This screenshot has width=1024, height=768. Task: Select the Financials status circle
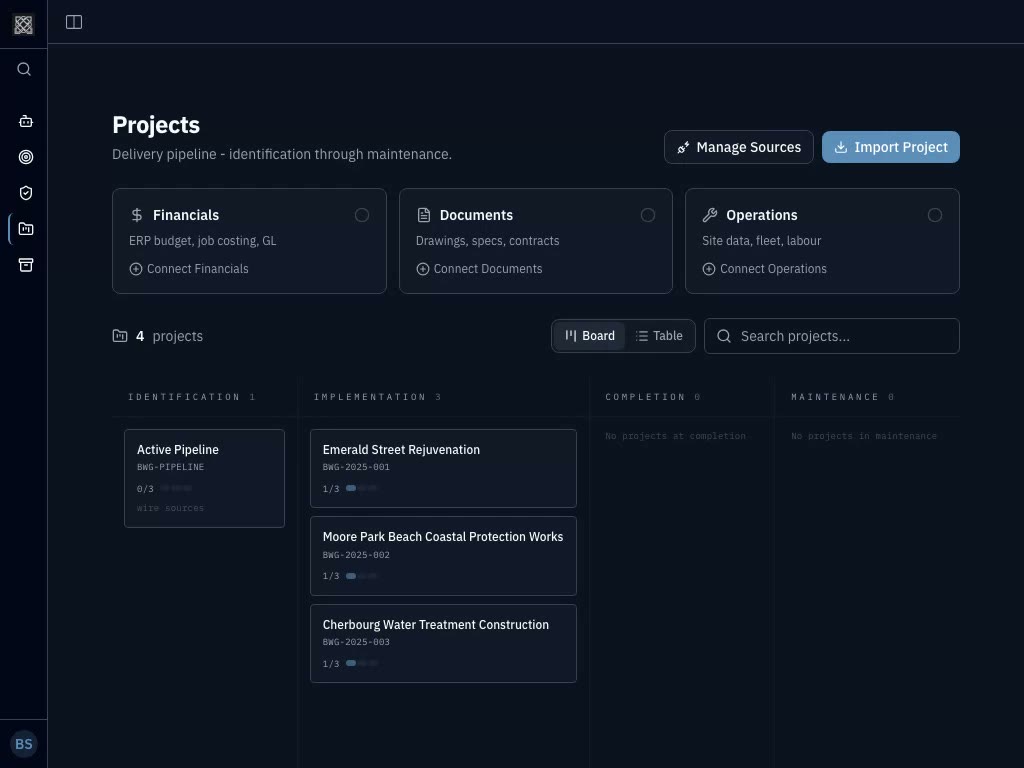pos(362,215)
